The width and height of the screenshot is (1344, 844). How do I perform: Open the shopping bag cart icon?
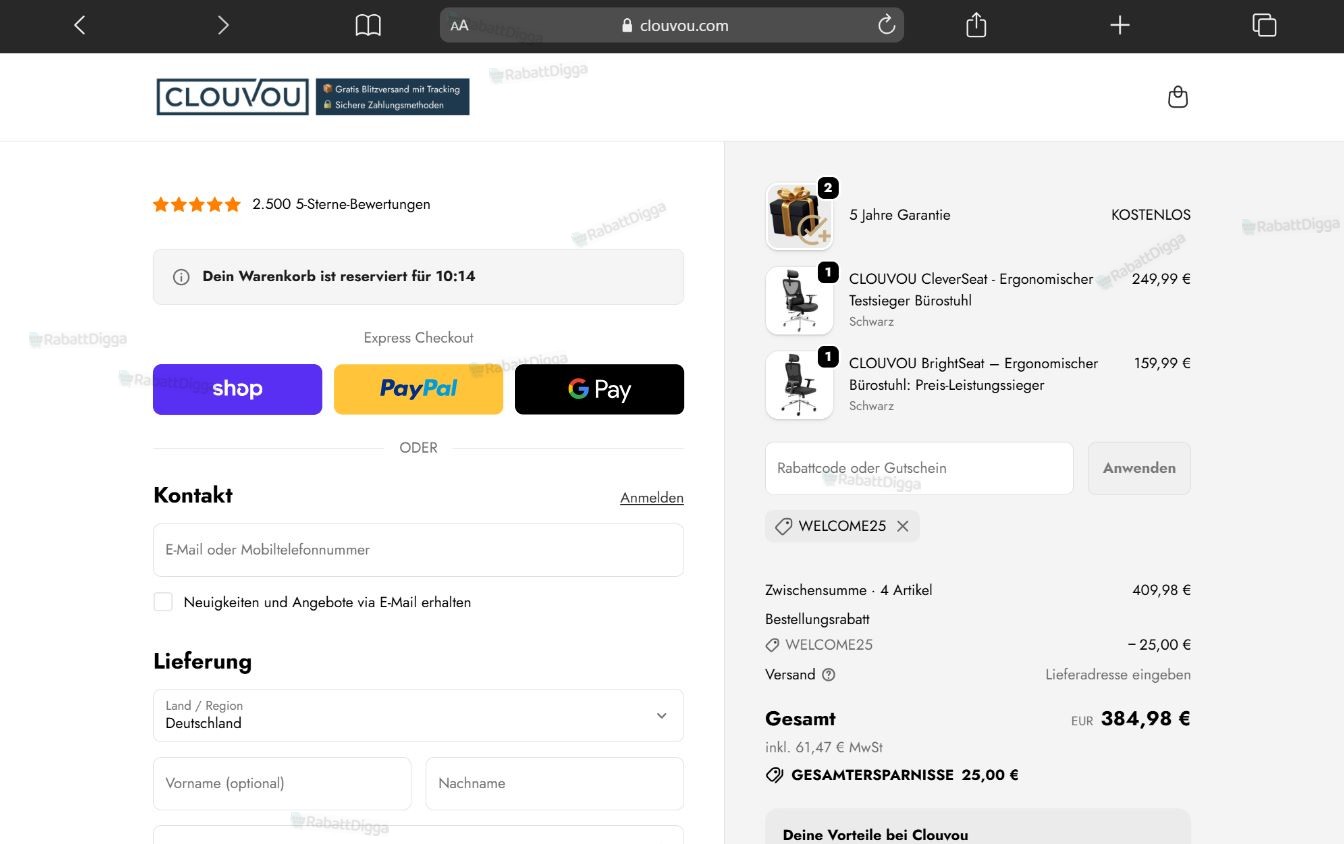[x=1178, y=97]
